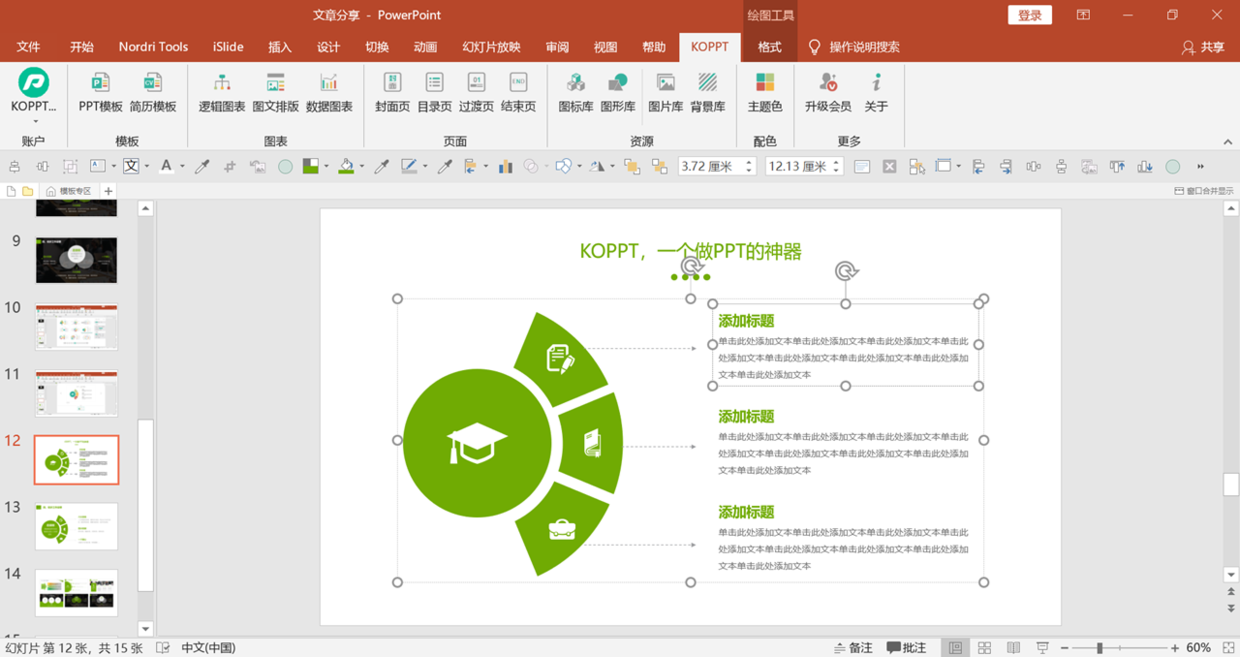
Task: Click the align top icon
Action: coord(1117,166)
